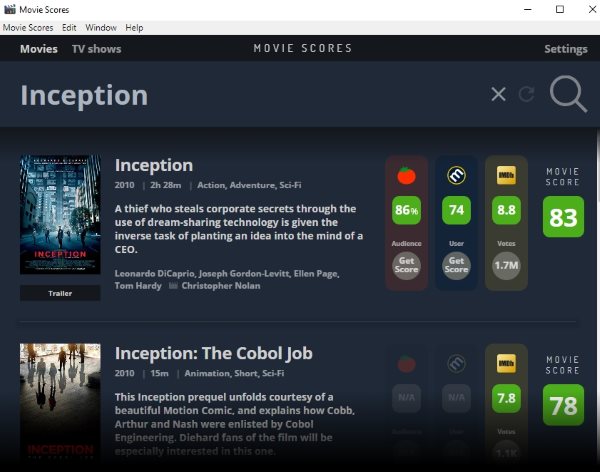This screenshot has height=472, width=600.
Task: Click the Animation, Short, Sci-Fi genre text
Action: click(234, 373)
